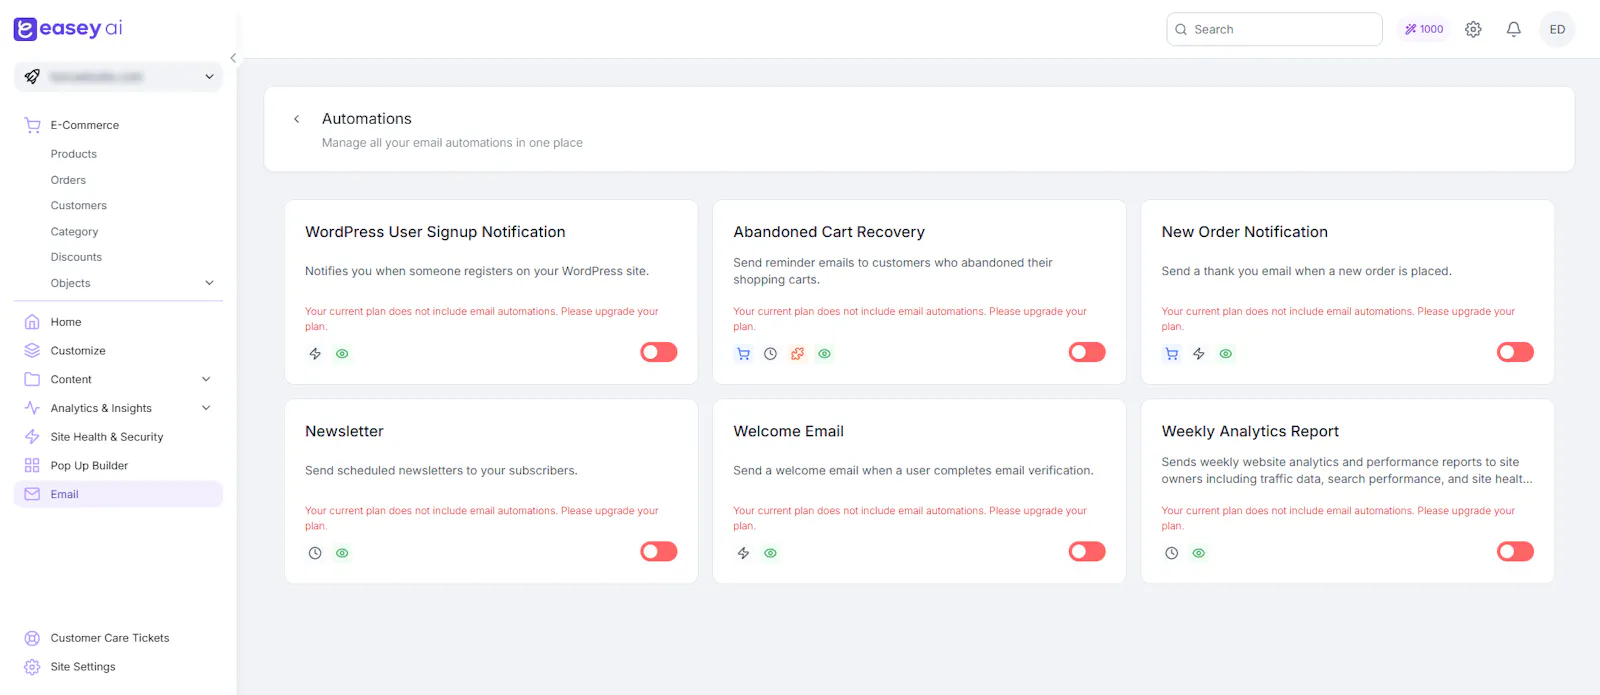The height and width of the screenshot is (695, 1600).
Task: Expand the Analytics & Insights chevron
Action: coord(206,408)
